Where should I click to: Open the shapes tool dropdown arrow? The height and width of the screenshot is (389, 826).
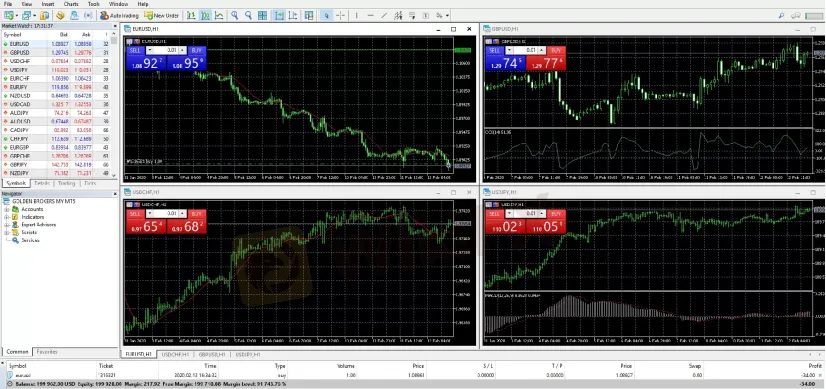click(x=447, y=16)
